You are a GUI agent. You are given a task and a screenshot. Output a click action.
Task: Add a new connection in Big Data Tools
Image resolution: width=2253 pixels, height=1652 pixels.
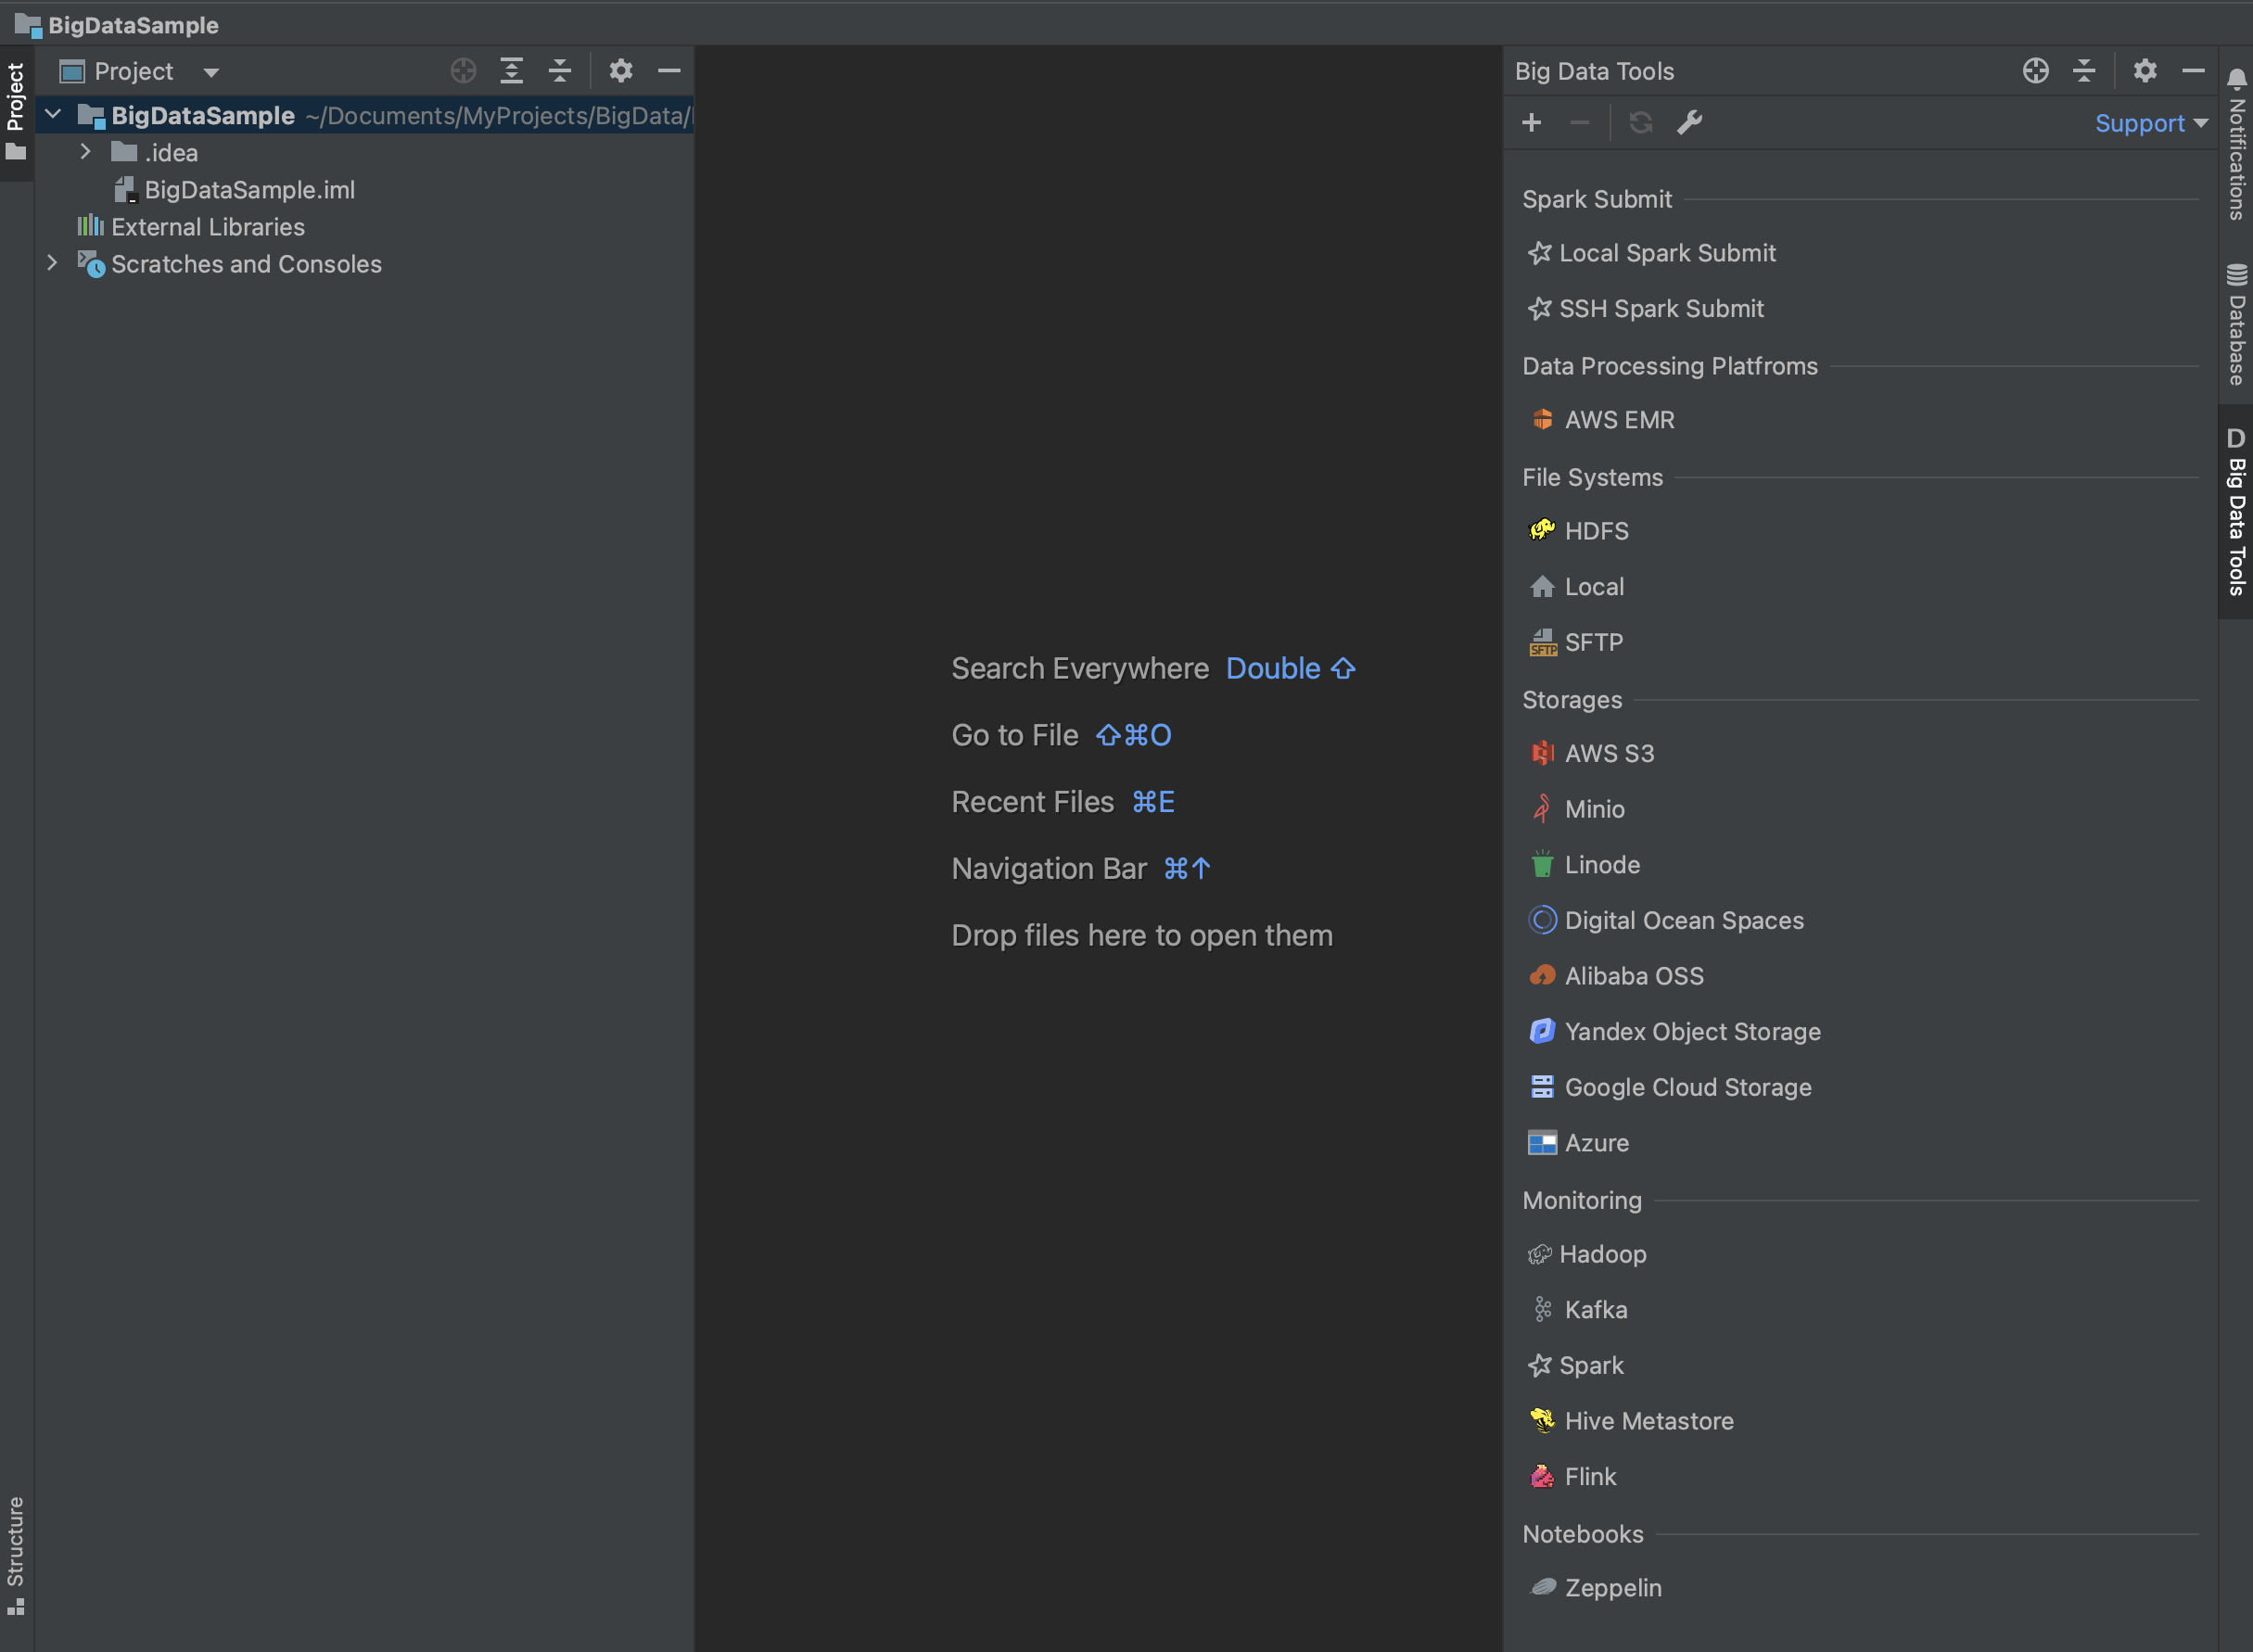click(x=1531, y=122)
